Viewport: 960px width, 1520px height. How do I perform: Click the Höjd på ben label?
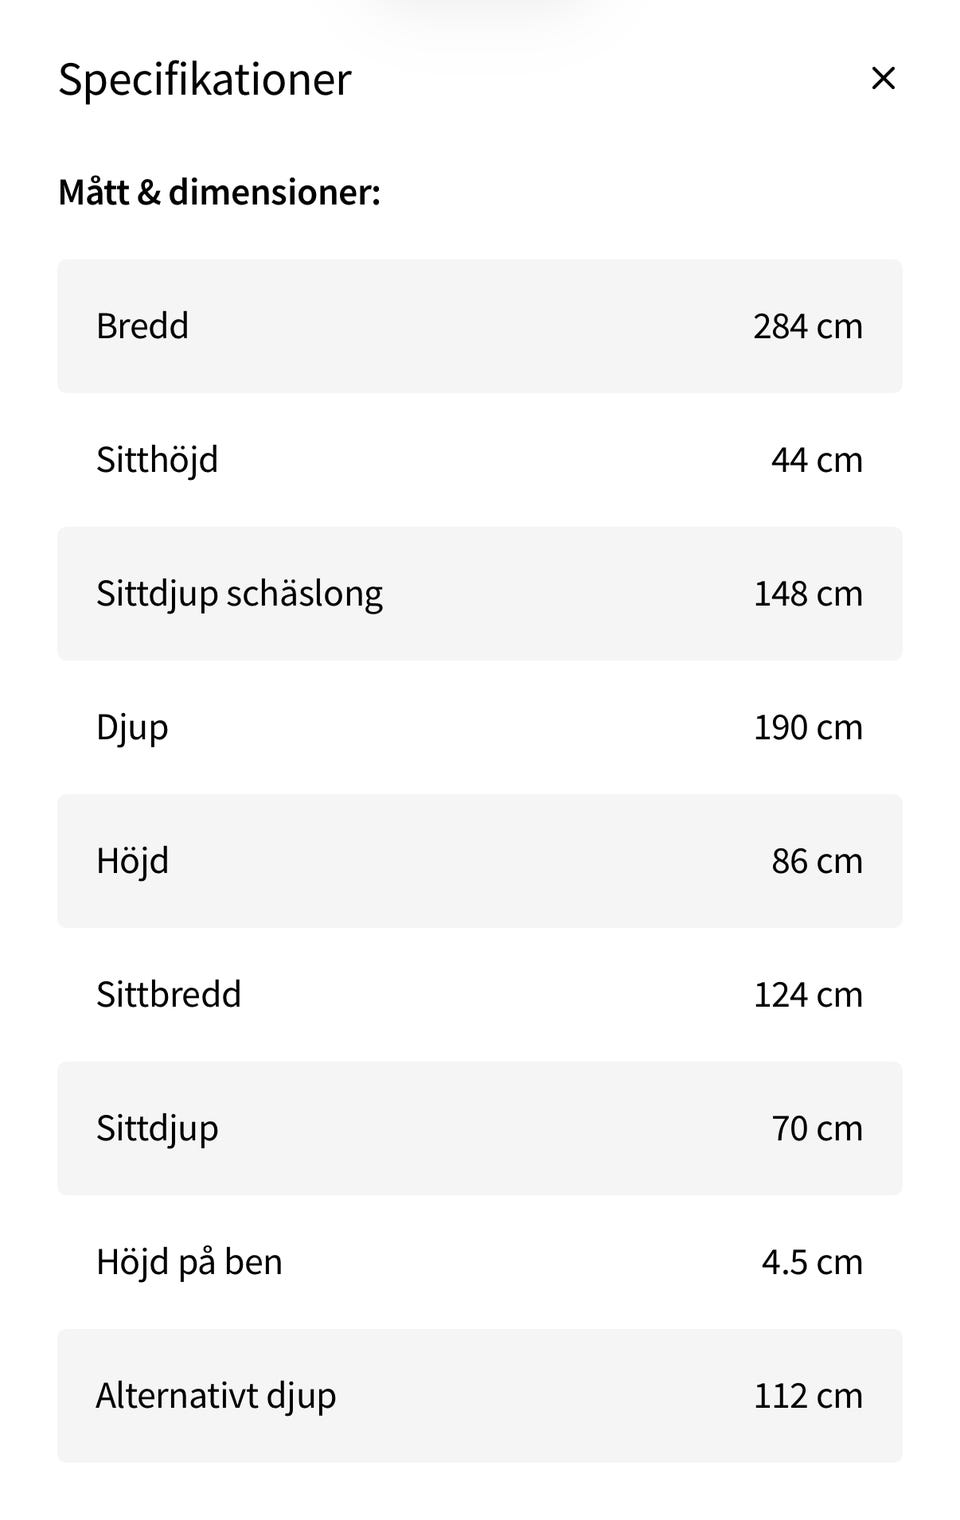(189, 1262)
